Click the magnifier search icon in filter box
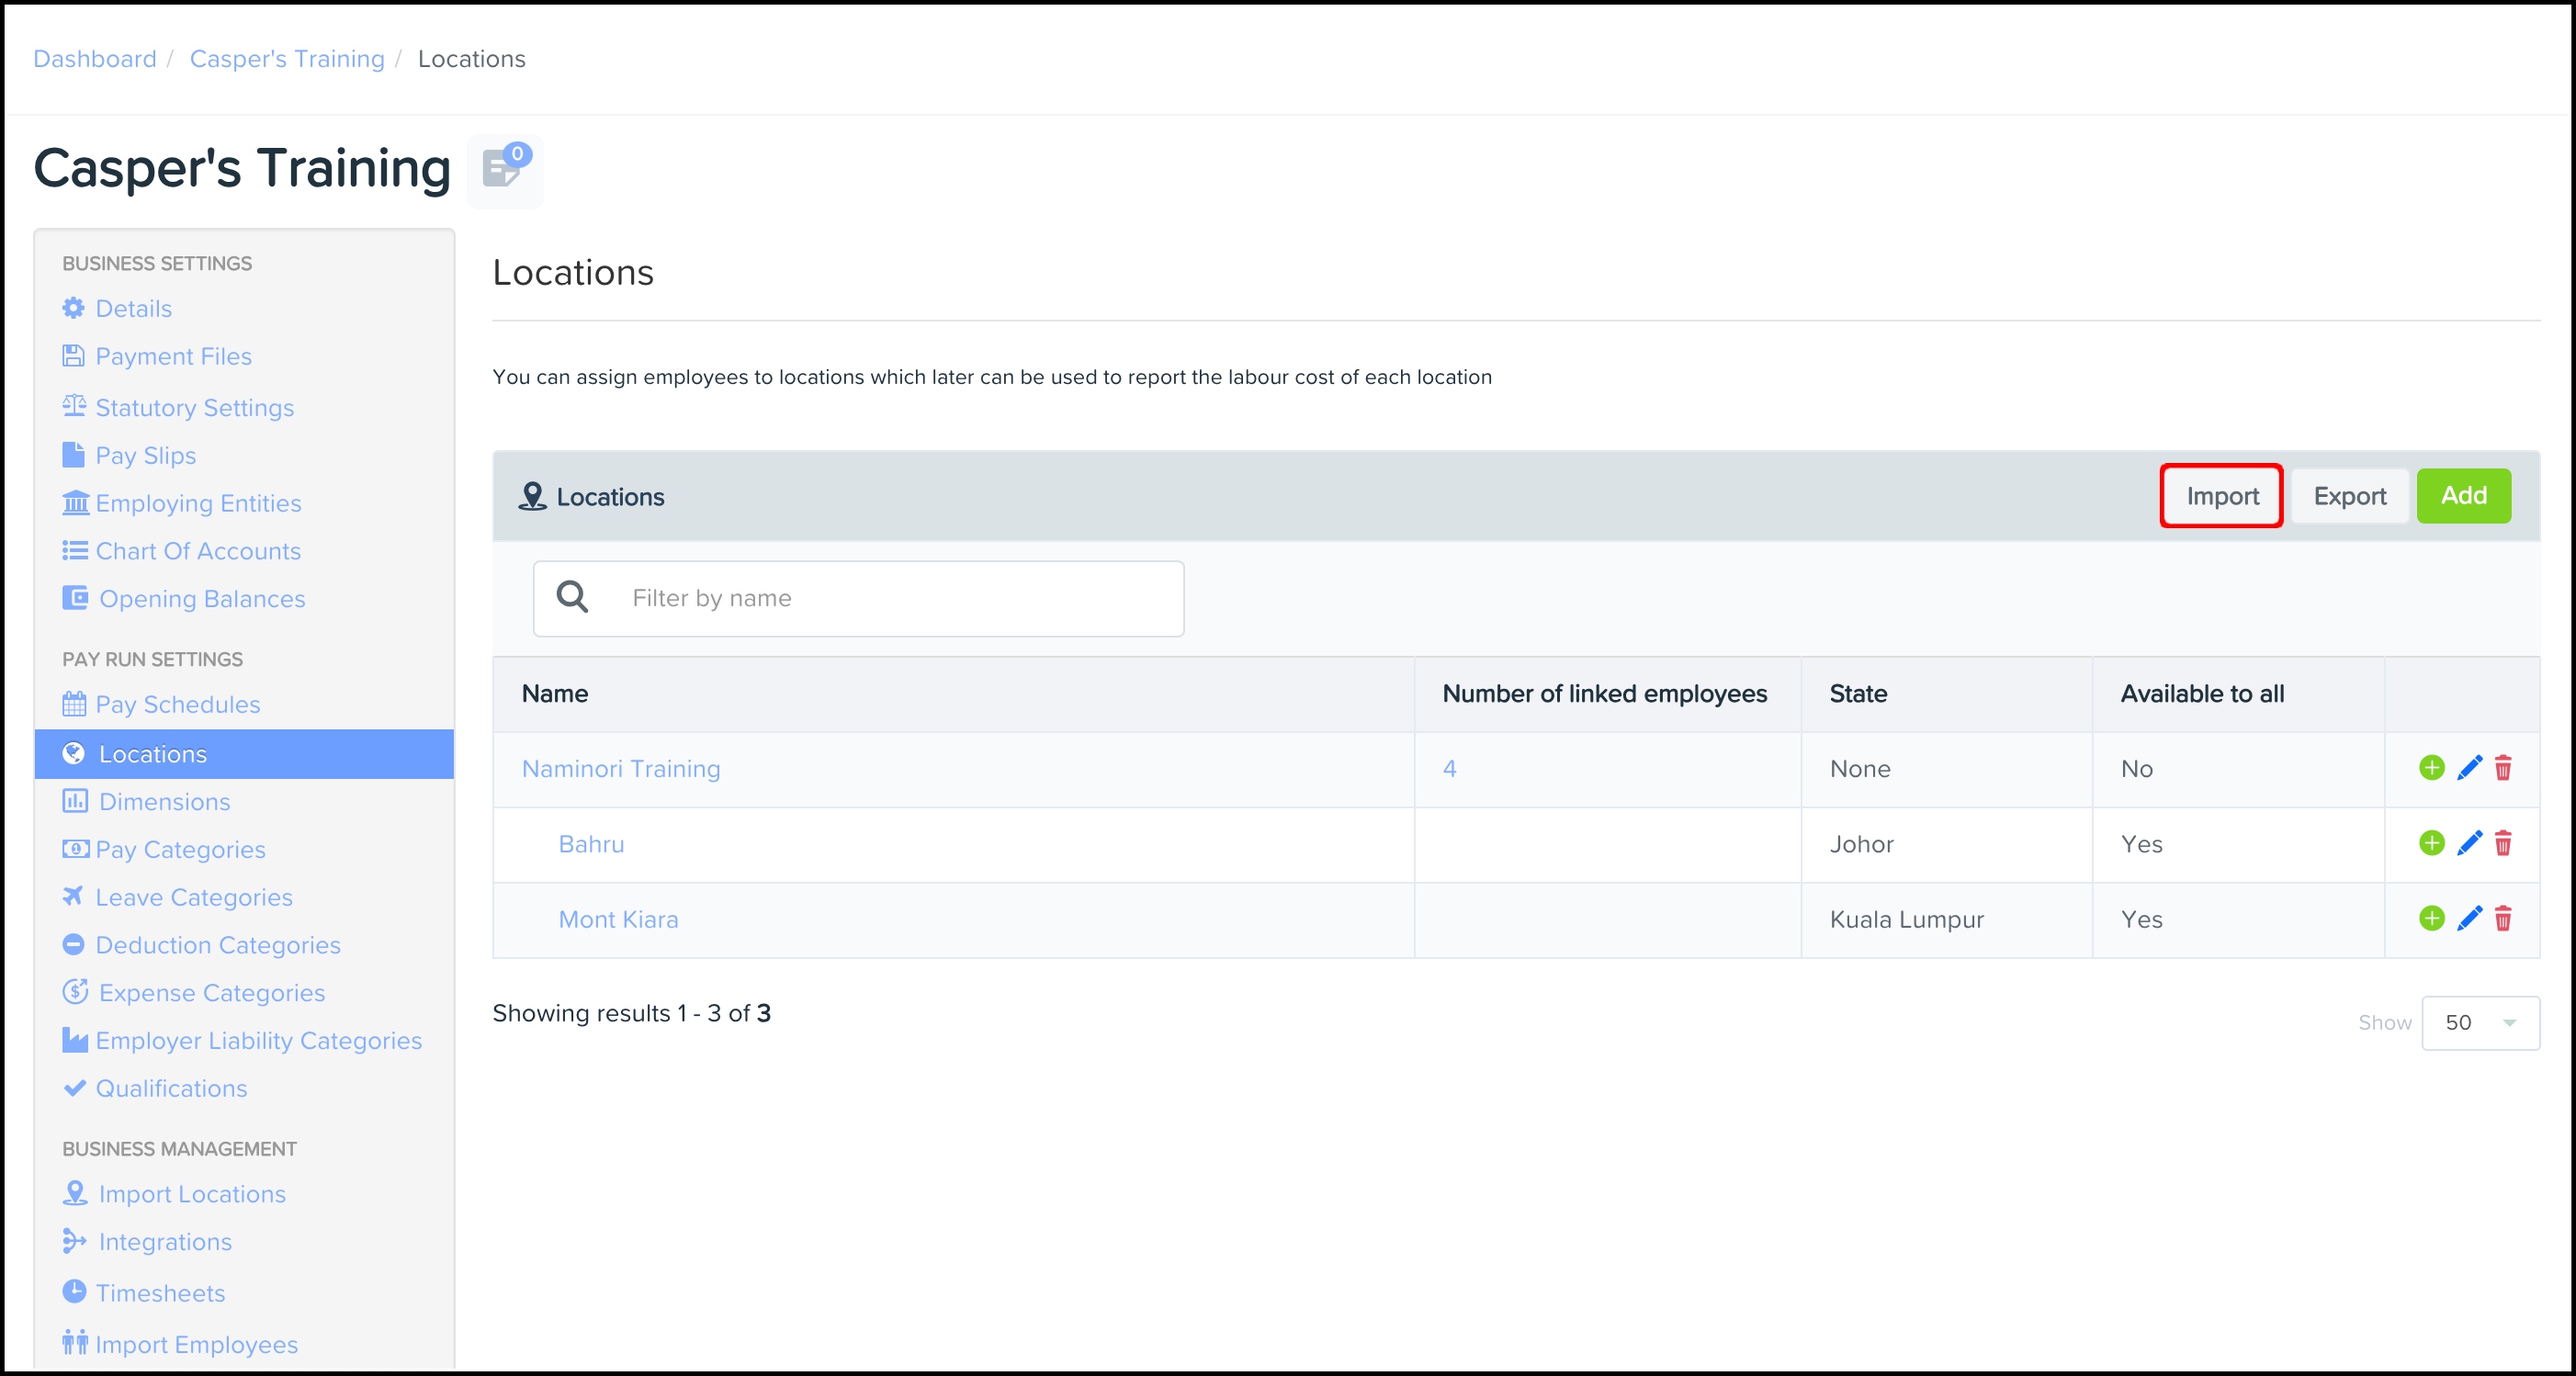Viewport: 2576px width, 1376px height. (x=572, y=598)
